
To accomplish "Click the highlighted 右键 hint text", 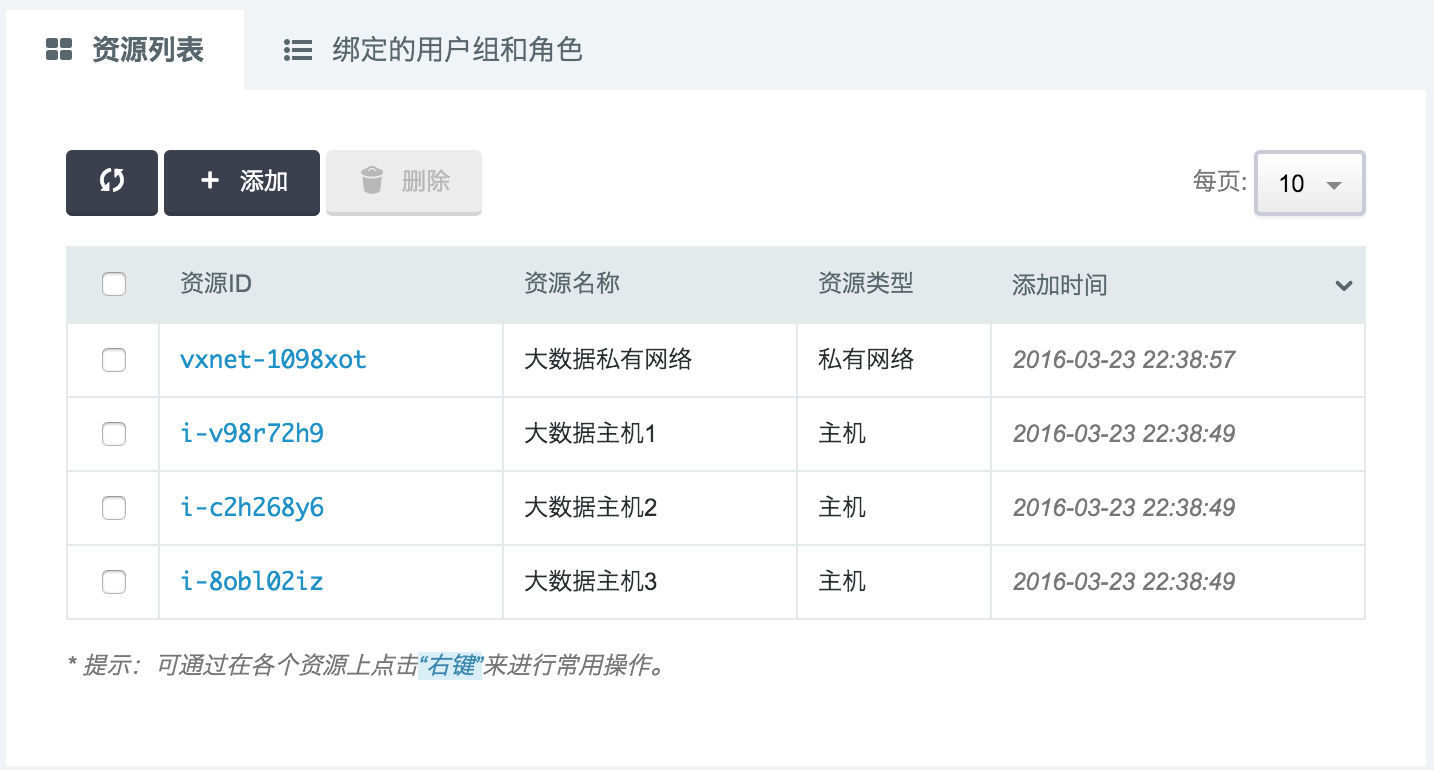I will pos(451,666).
